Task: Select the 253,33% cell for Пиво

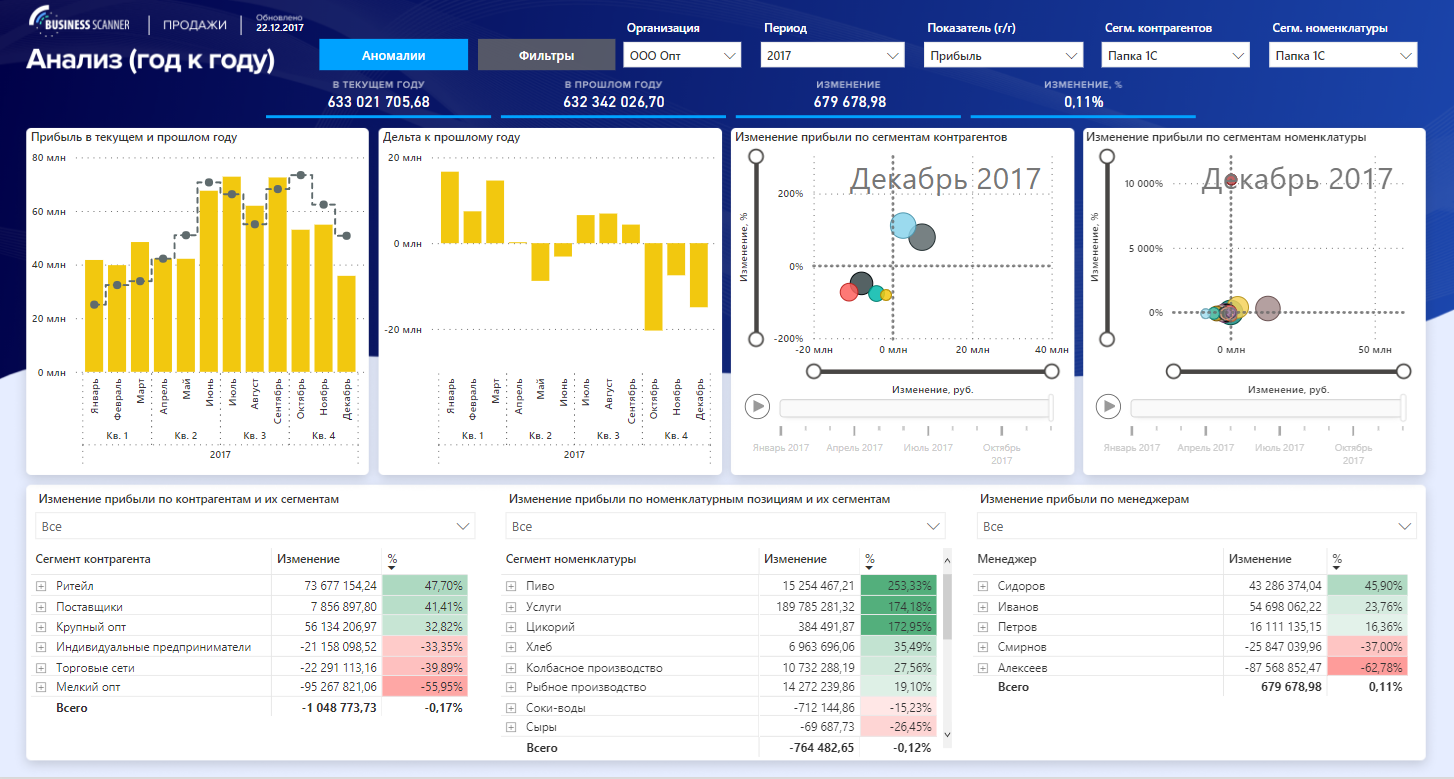Action: [x=897, y=586]
